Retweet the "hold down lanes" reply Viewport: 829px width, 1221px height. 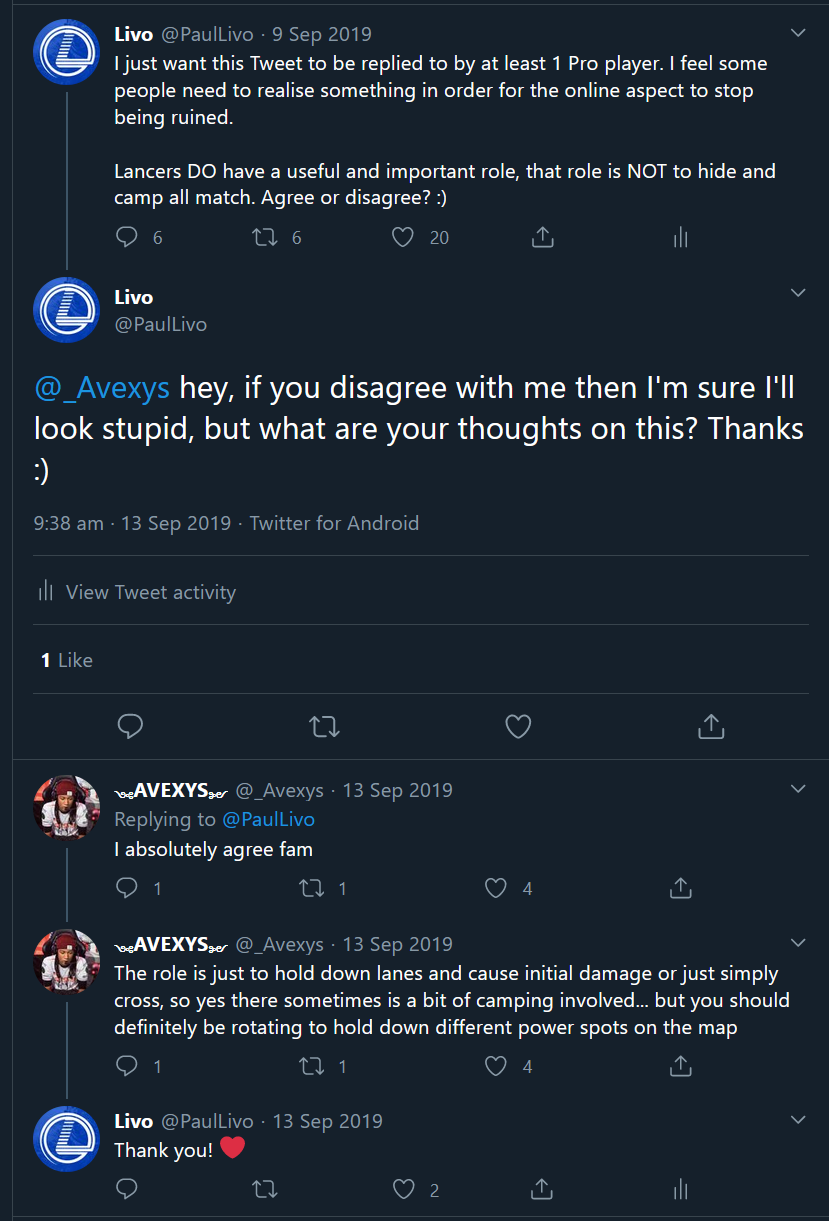click(312, 1066)
